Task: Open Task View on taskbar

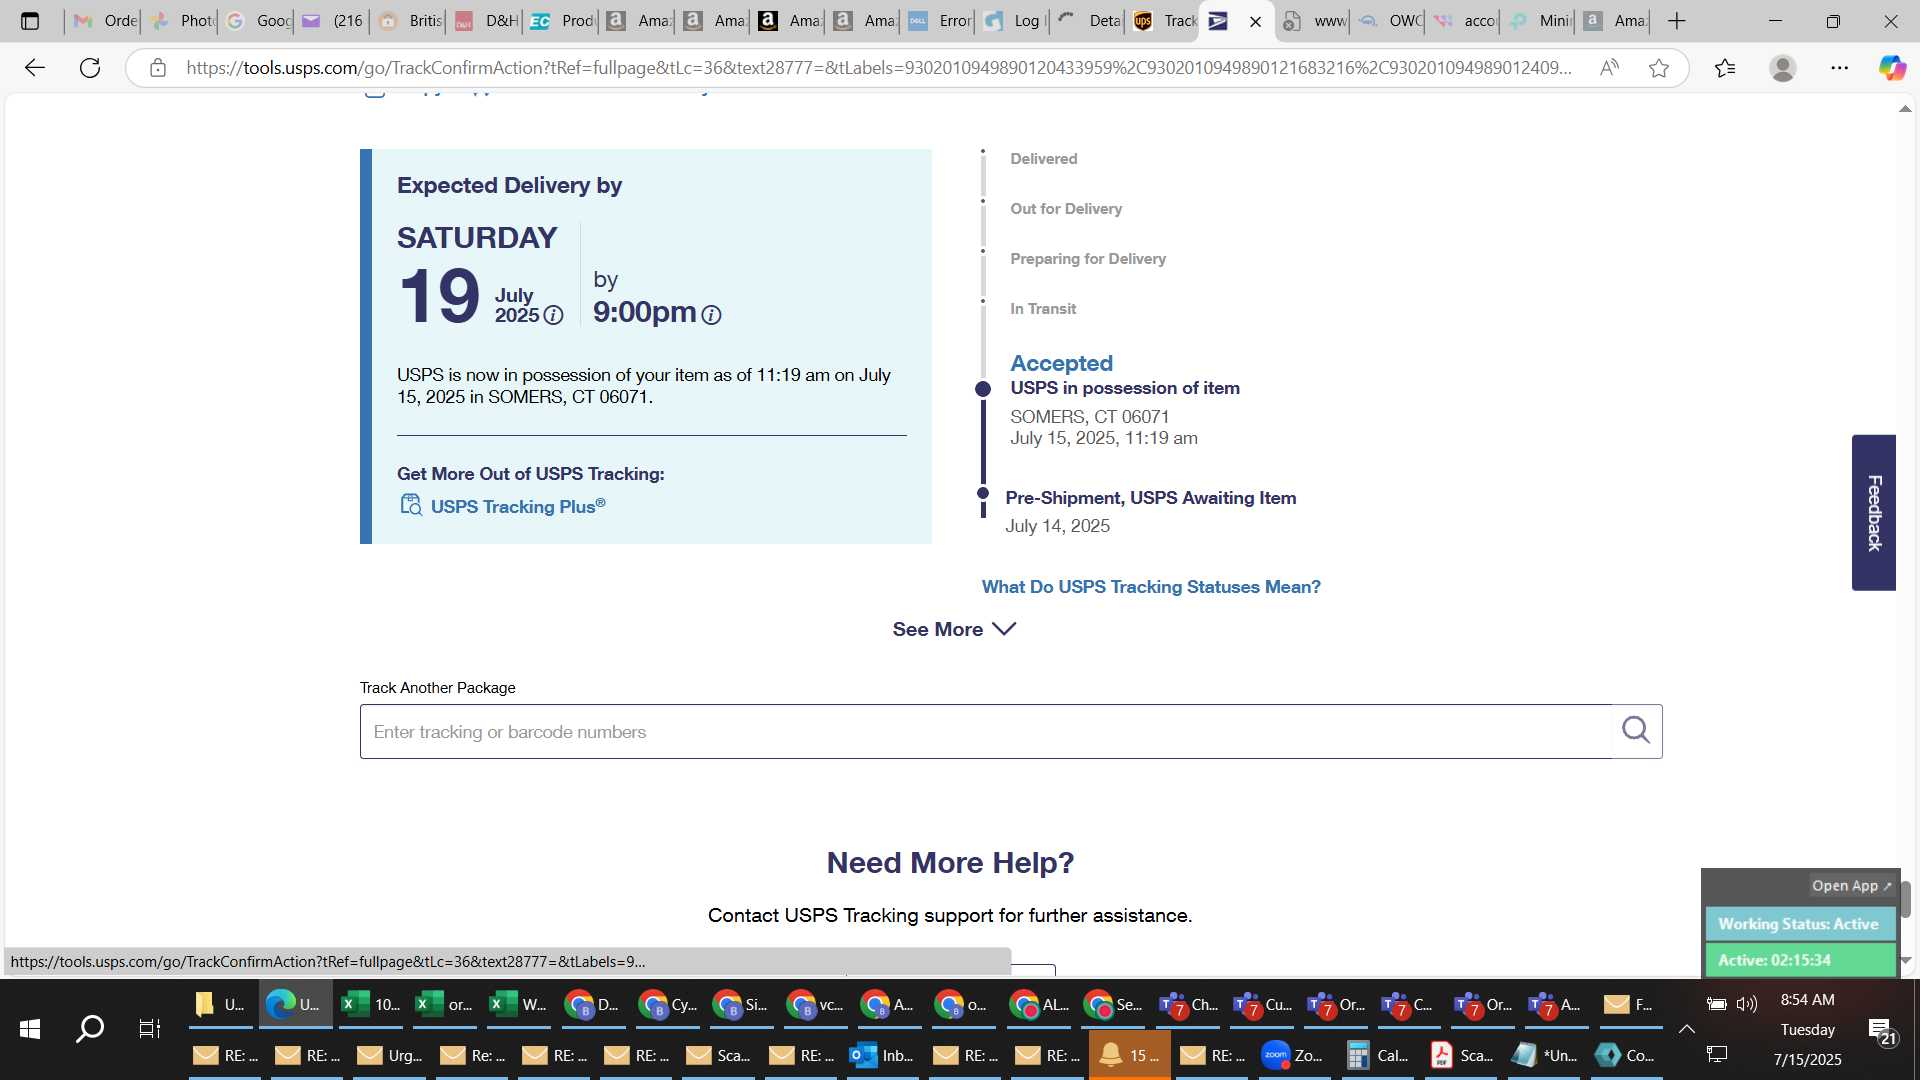Action: click(149, 1028)
